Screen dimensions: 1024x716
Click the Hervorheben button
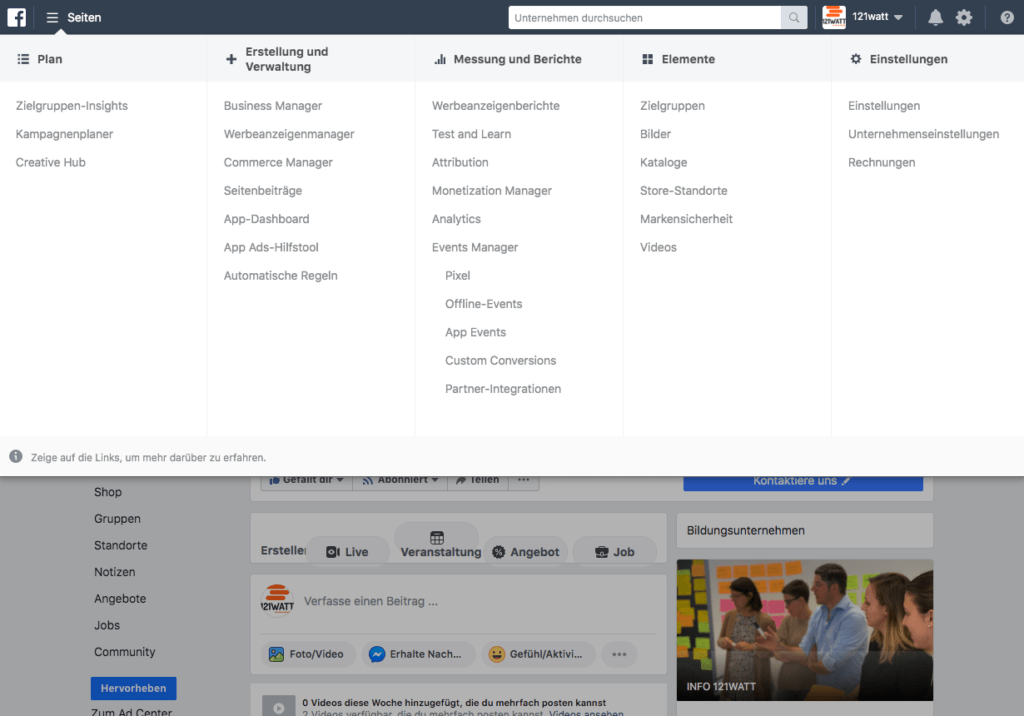coord(133,688)
